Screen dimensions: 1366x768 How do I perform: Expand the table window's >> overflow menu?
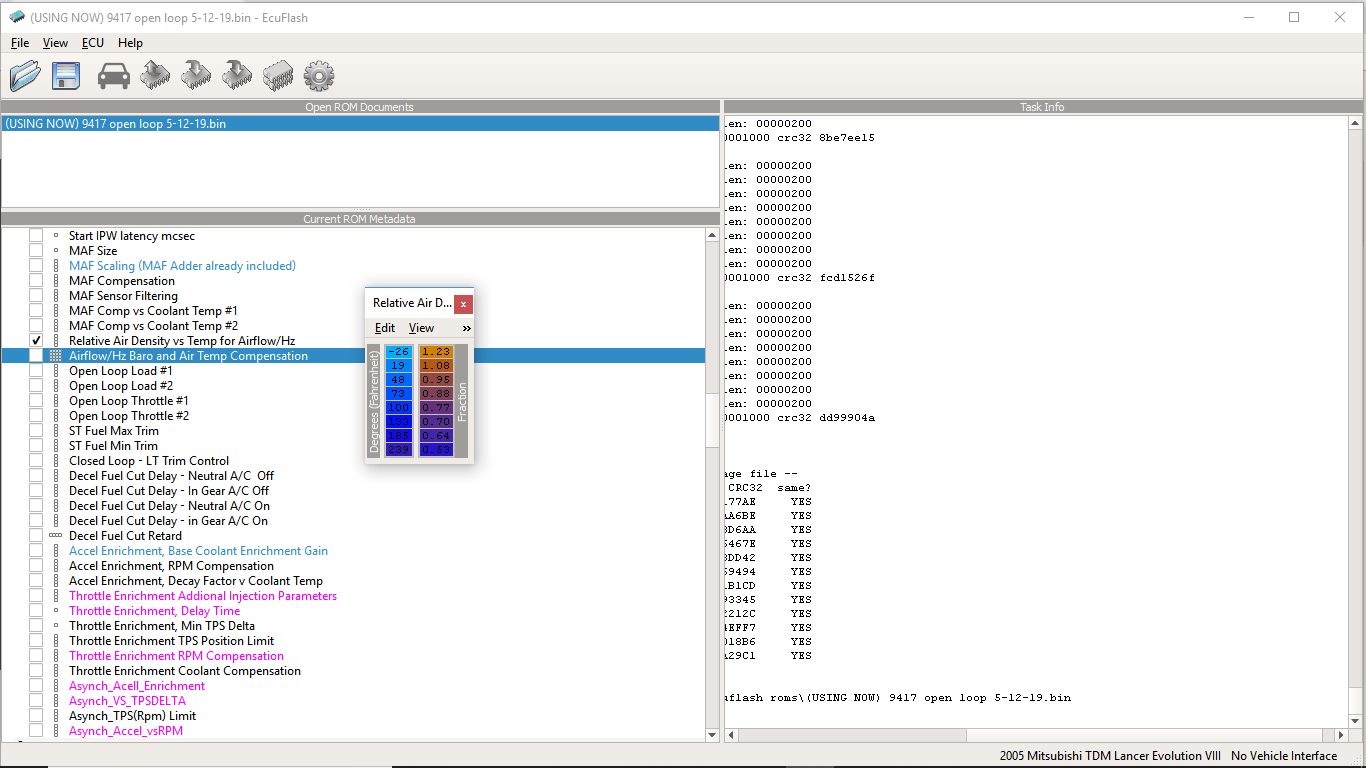(466, 328)
